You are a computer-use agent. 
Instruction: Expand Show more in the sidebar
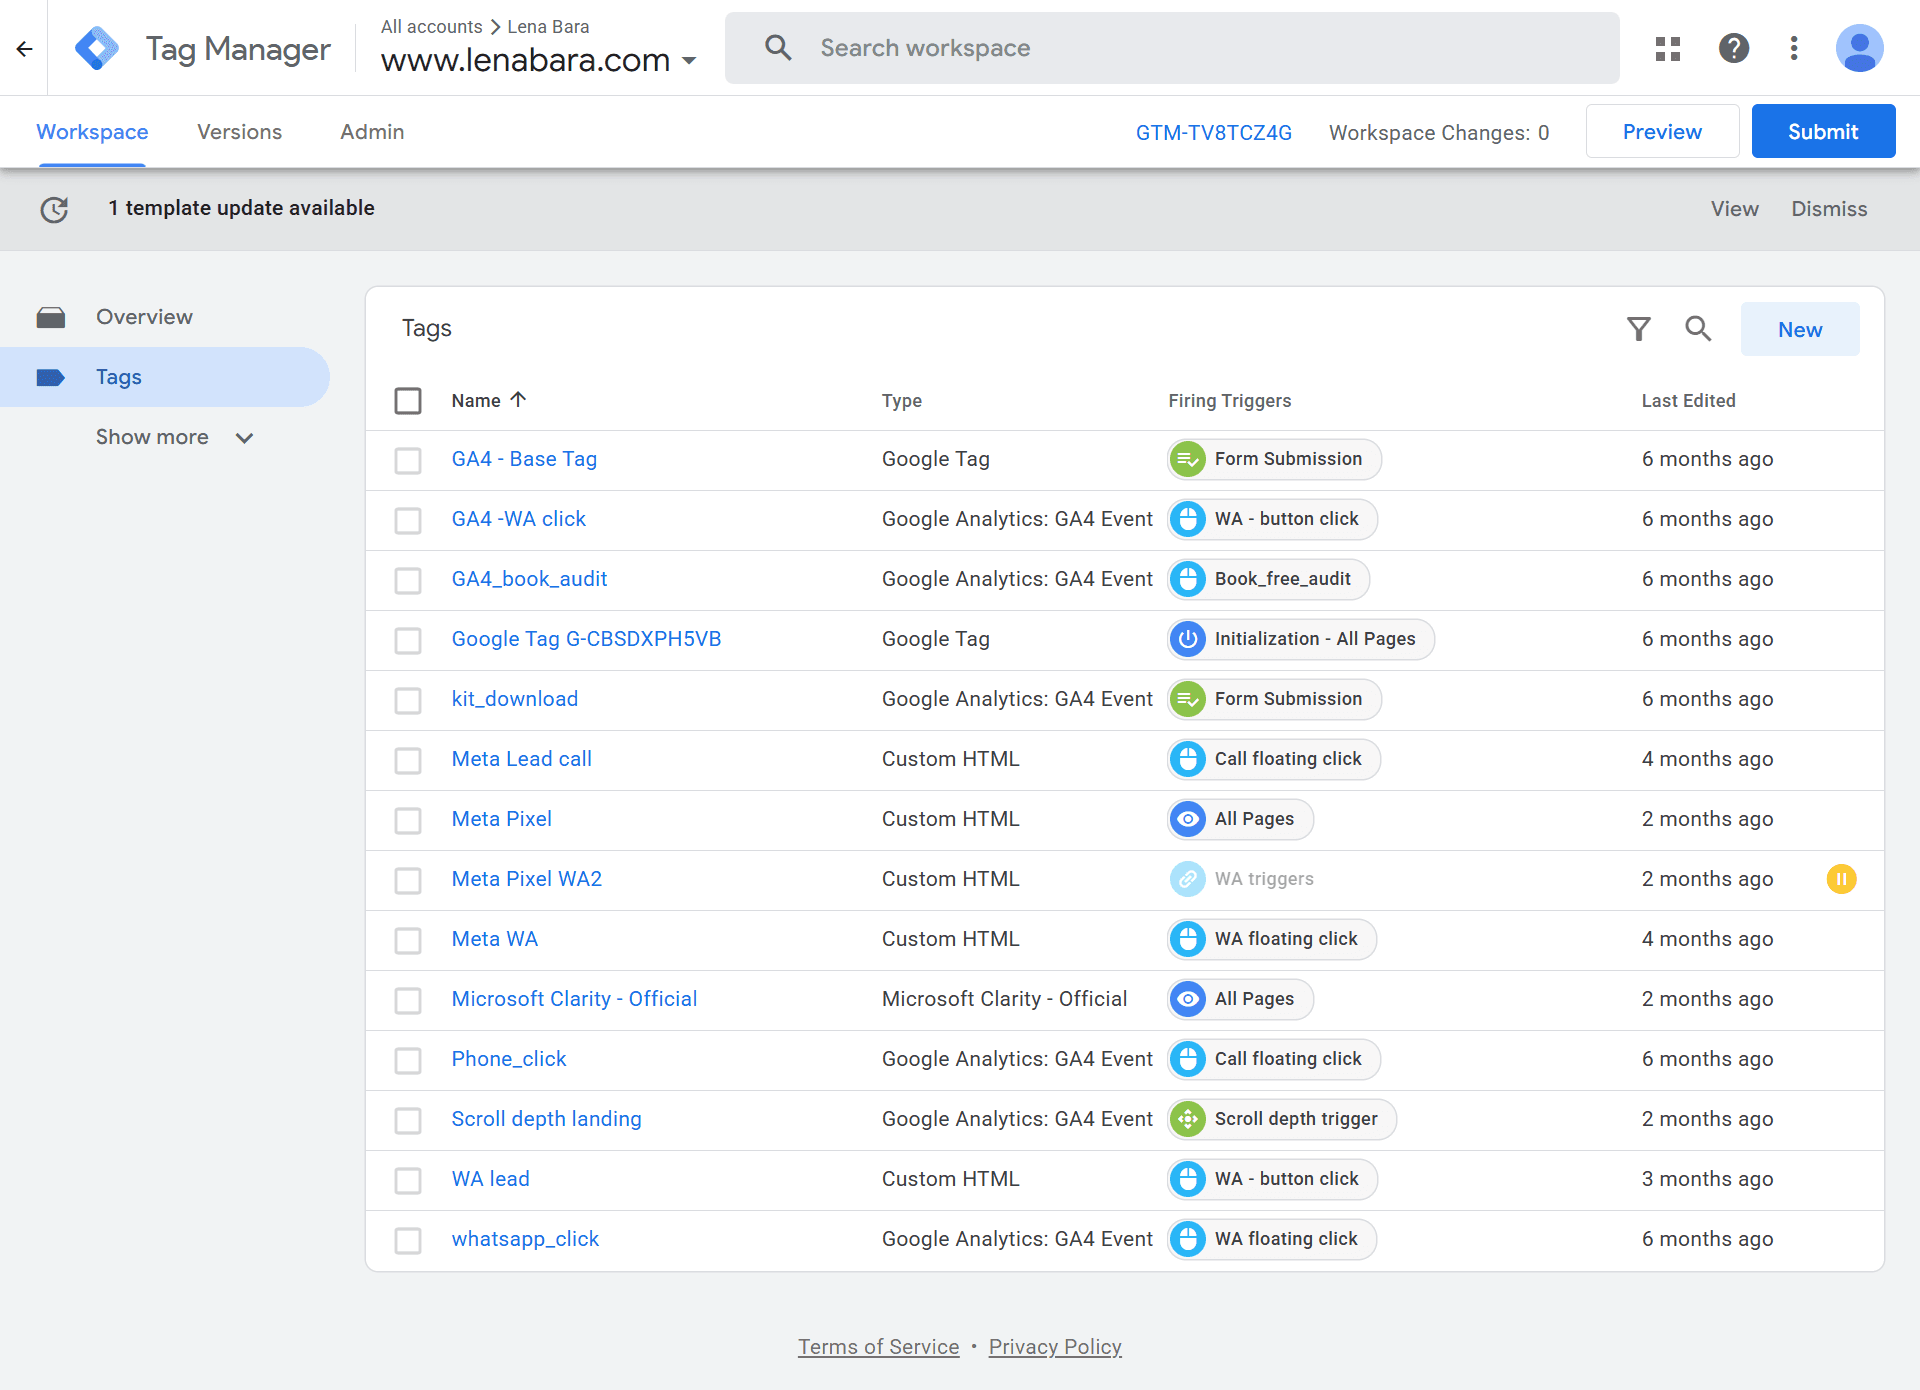pyautogui.click(x=175, y=437)
